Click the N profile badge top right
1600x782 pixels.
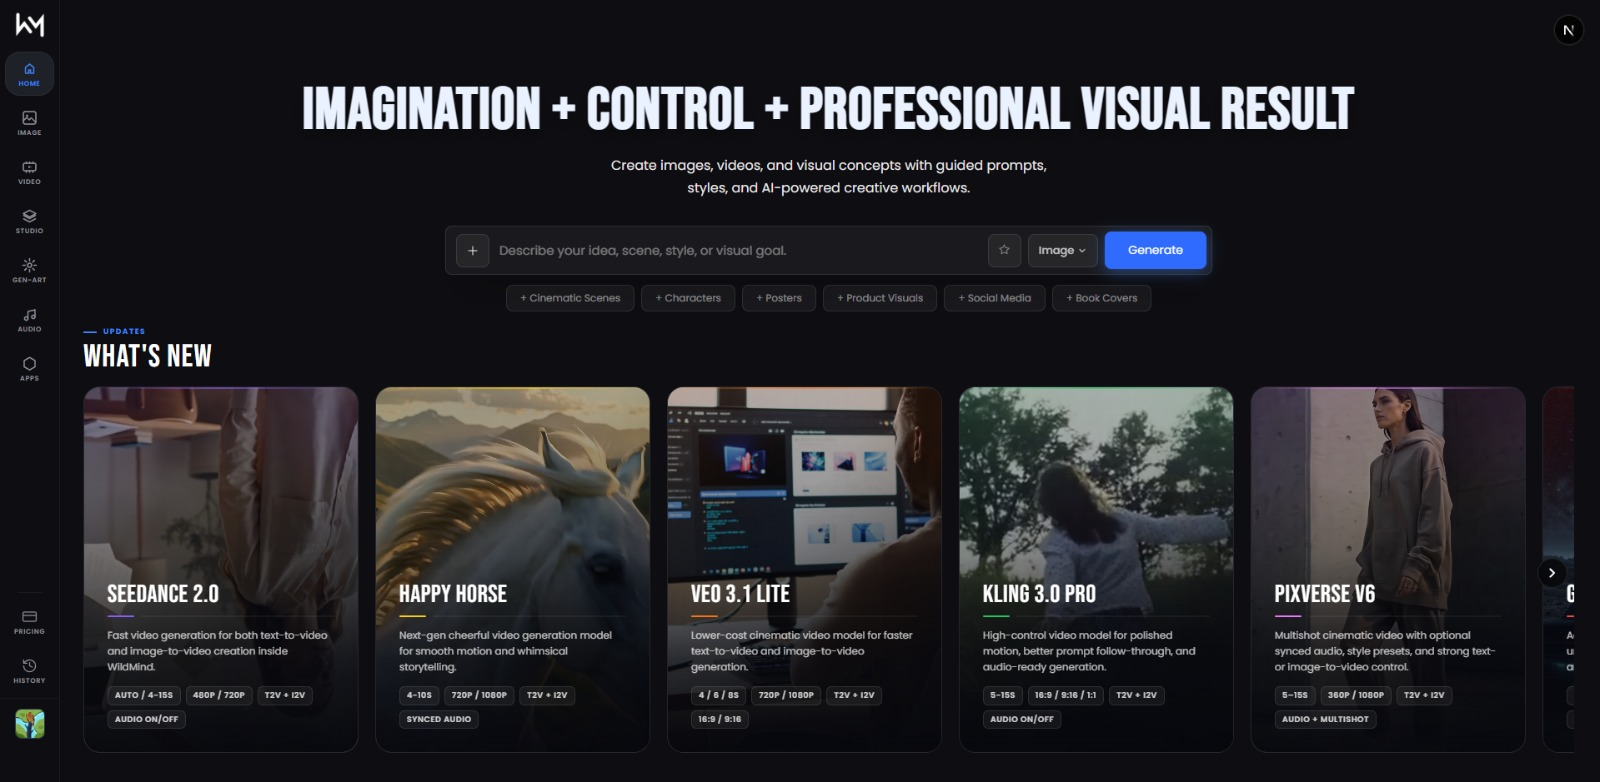1568,30
